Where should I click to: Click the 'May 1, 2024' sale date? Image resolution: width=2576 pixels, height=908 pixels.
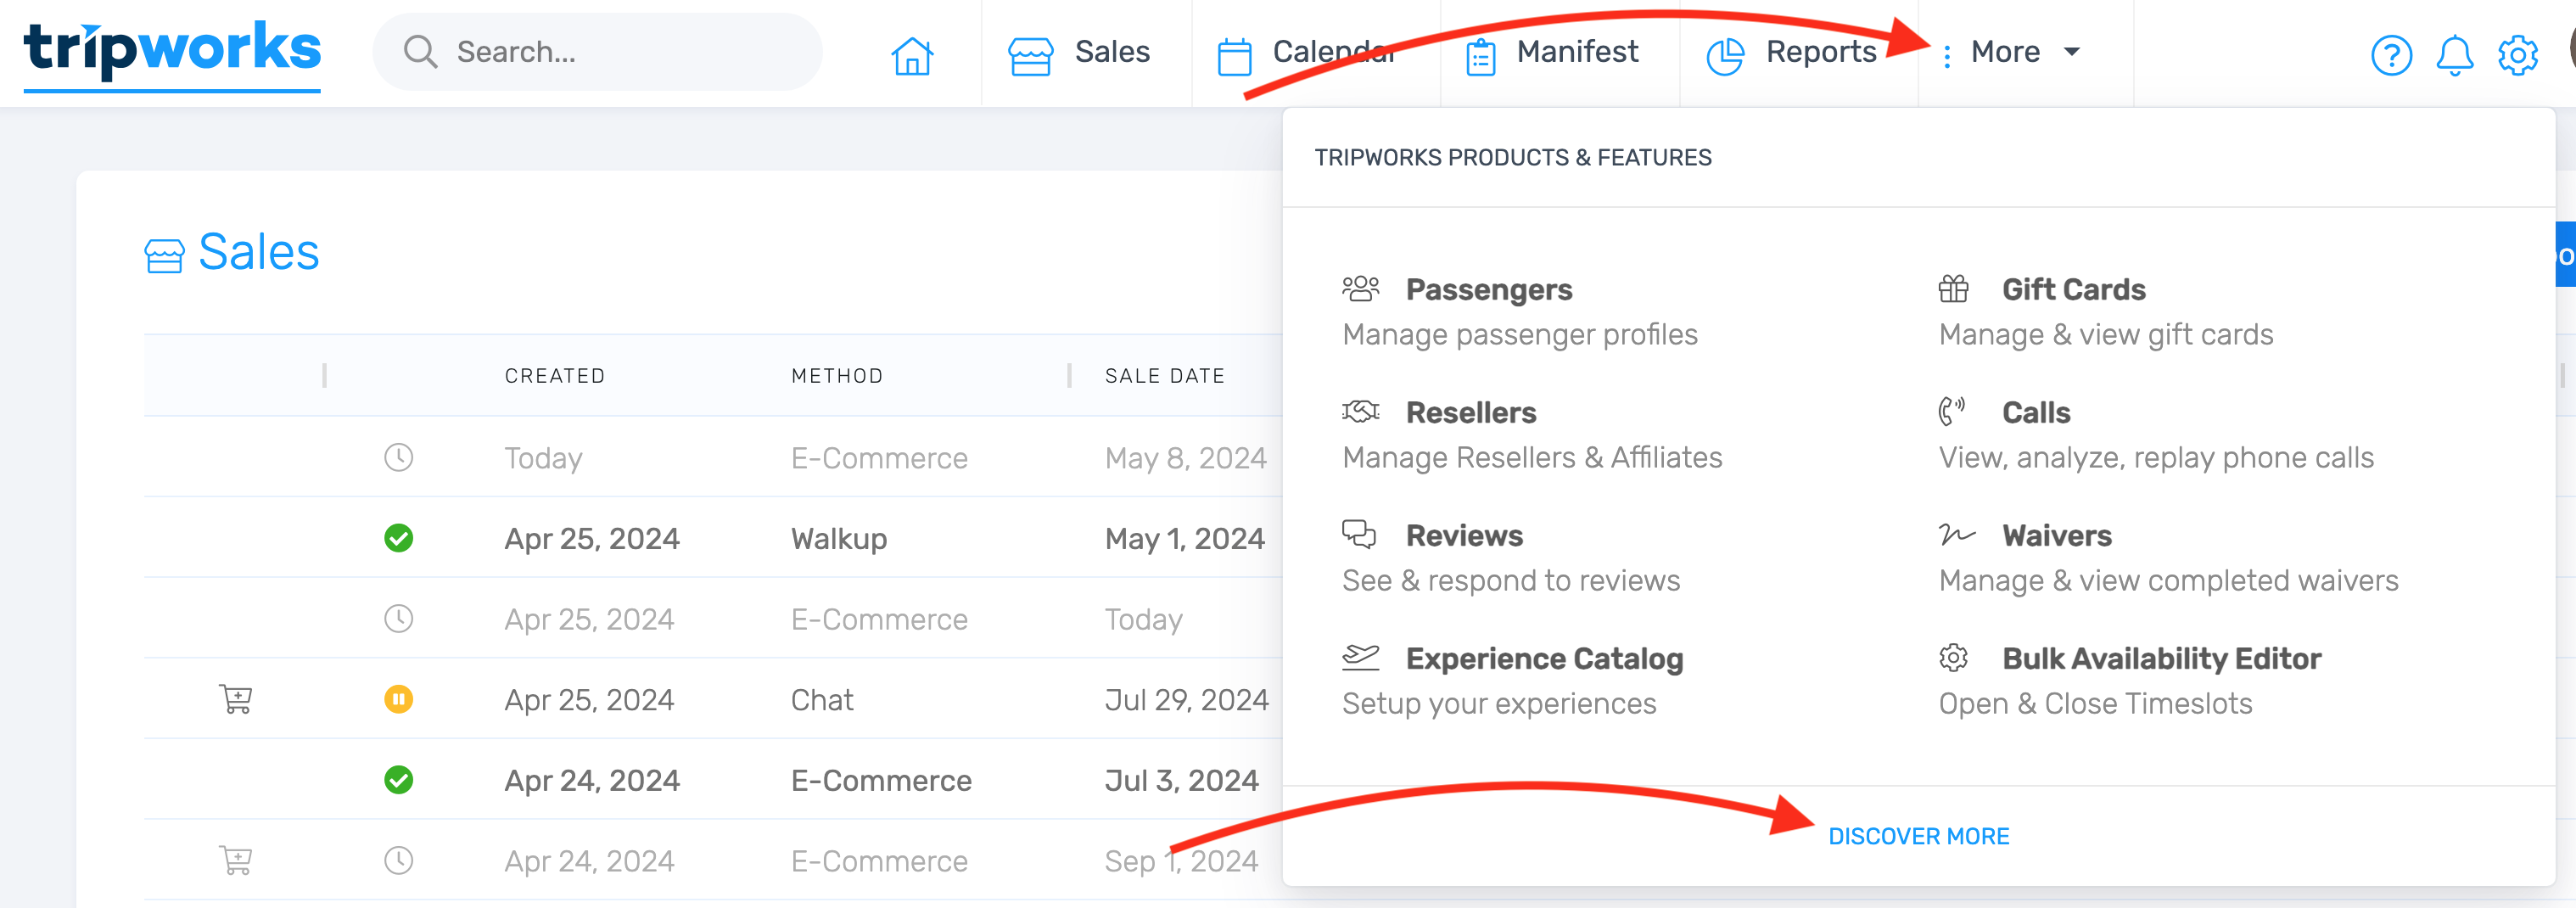1184,539
